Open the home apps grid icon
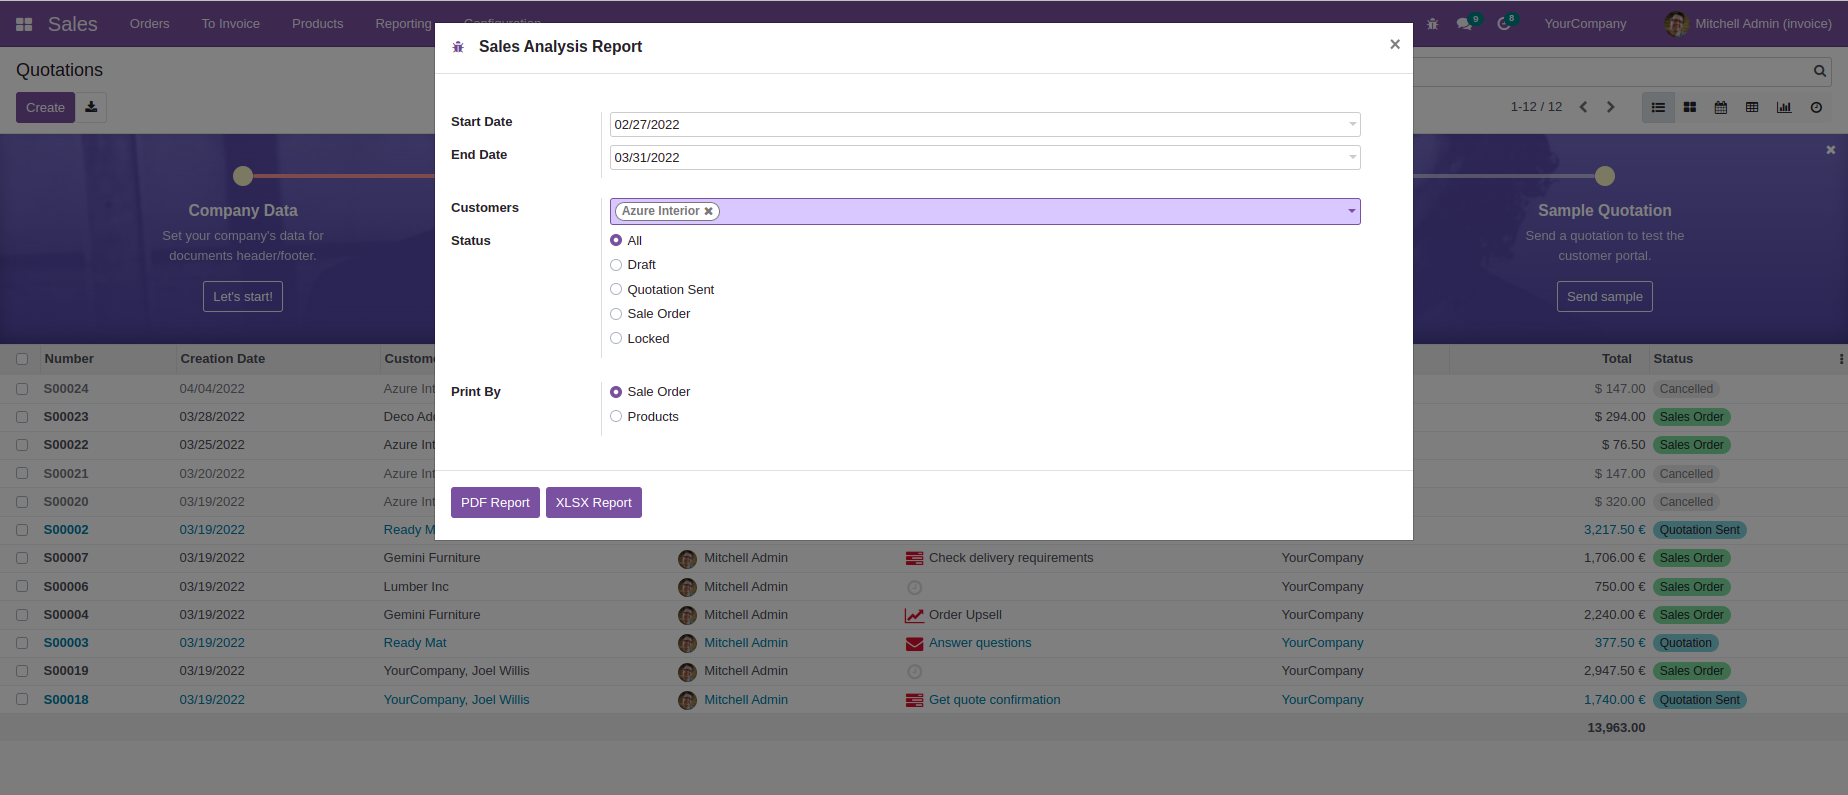 coord(24,24)
